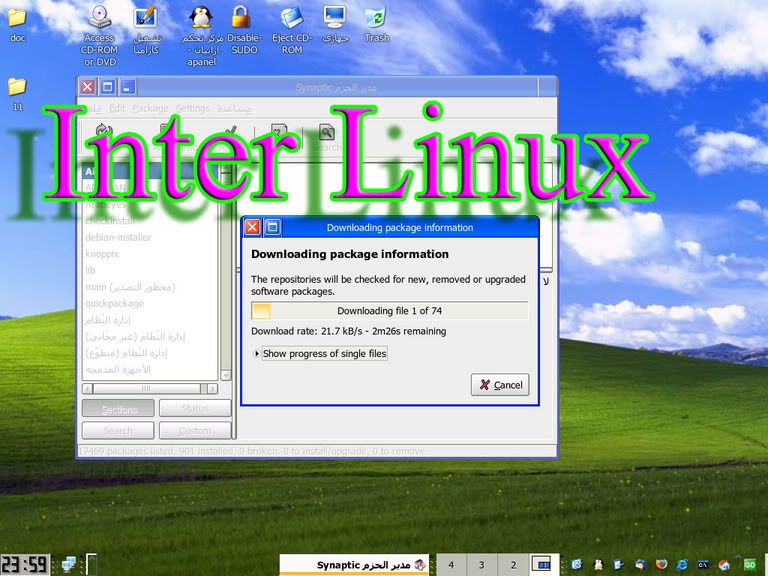The height and width of the screenshot is (576, 768).
Task: Click the Status filter button in Synaptic
Action: tap(195, 408)
